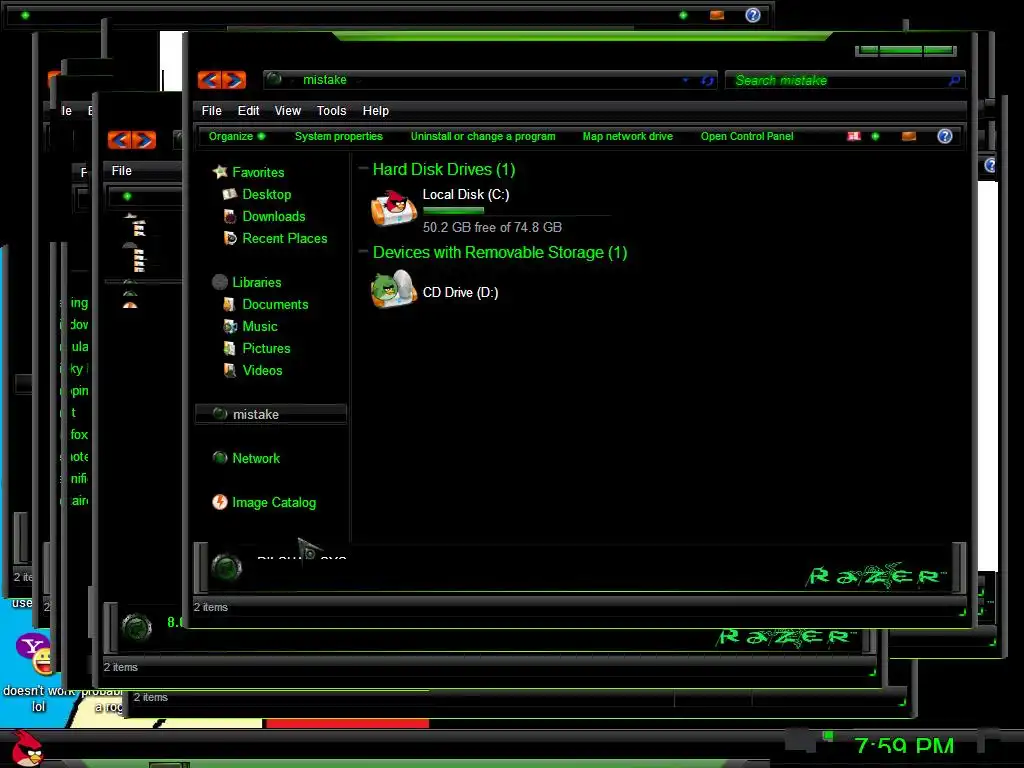This screenshot has width=1024, height=768.
Task: Click the Pictures library icon
Action: tap(229, 348)
